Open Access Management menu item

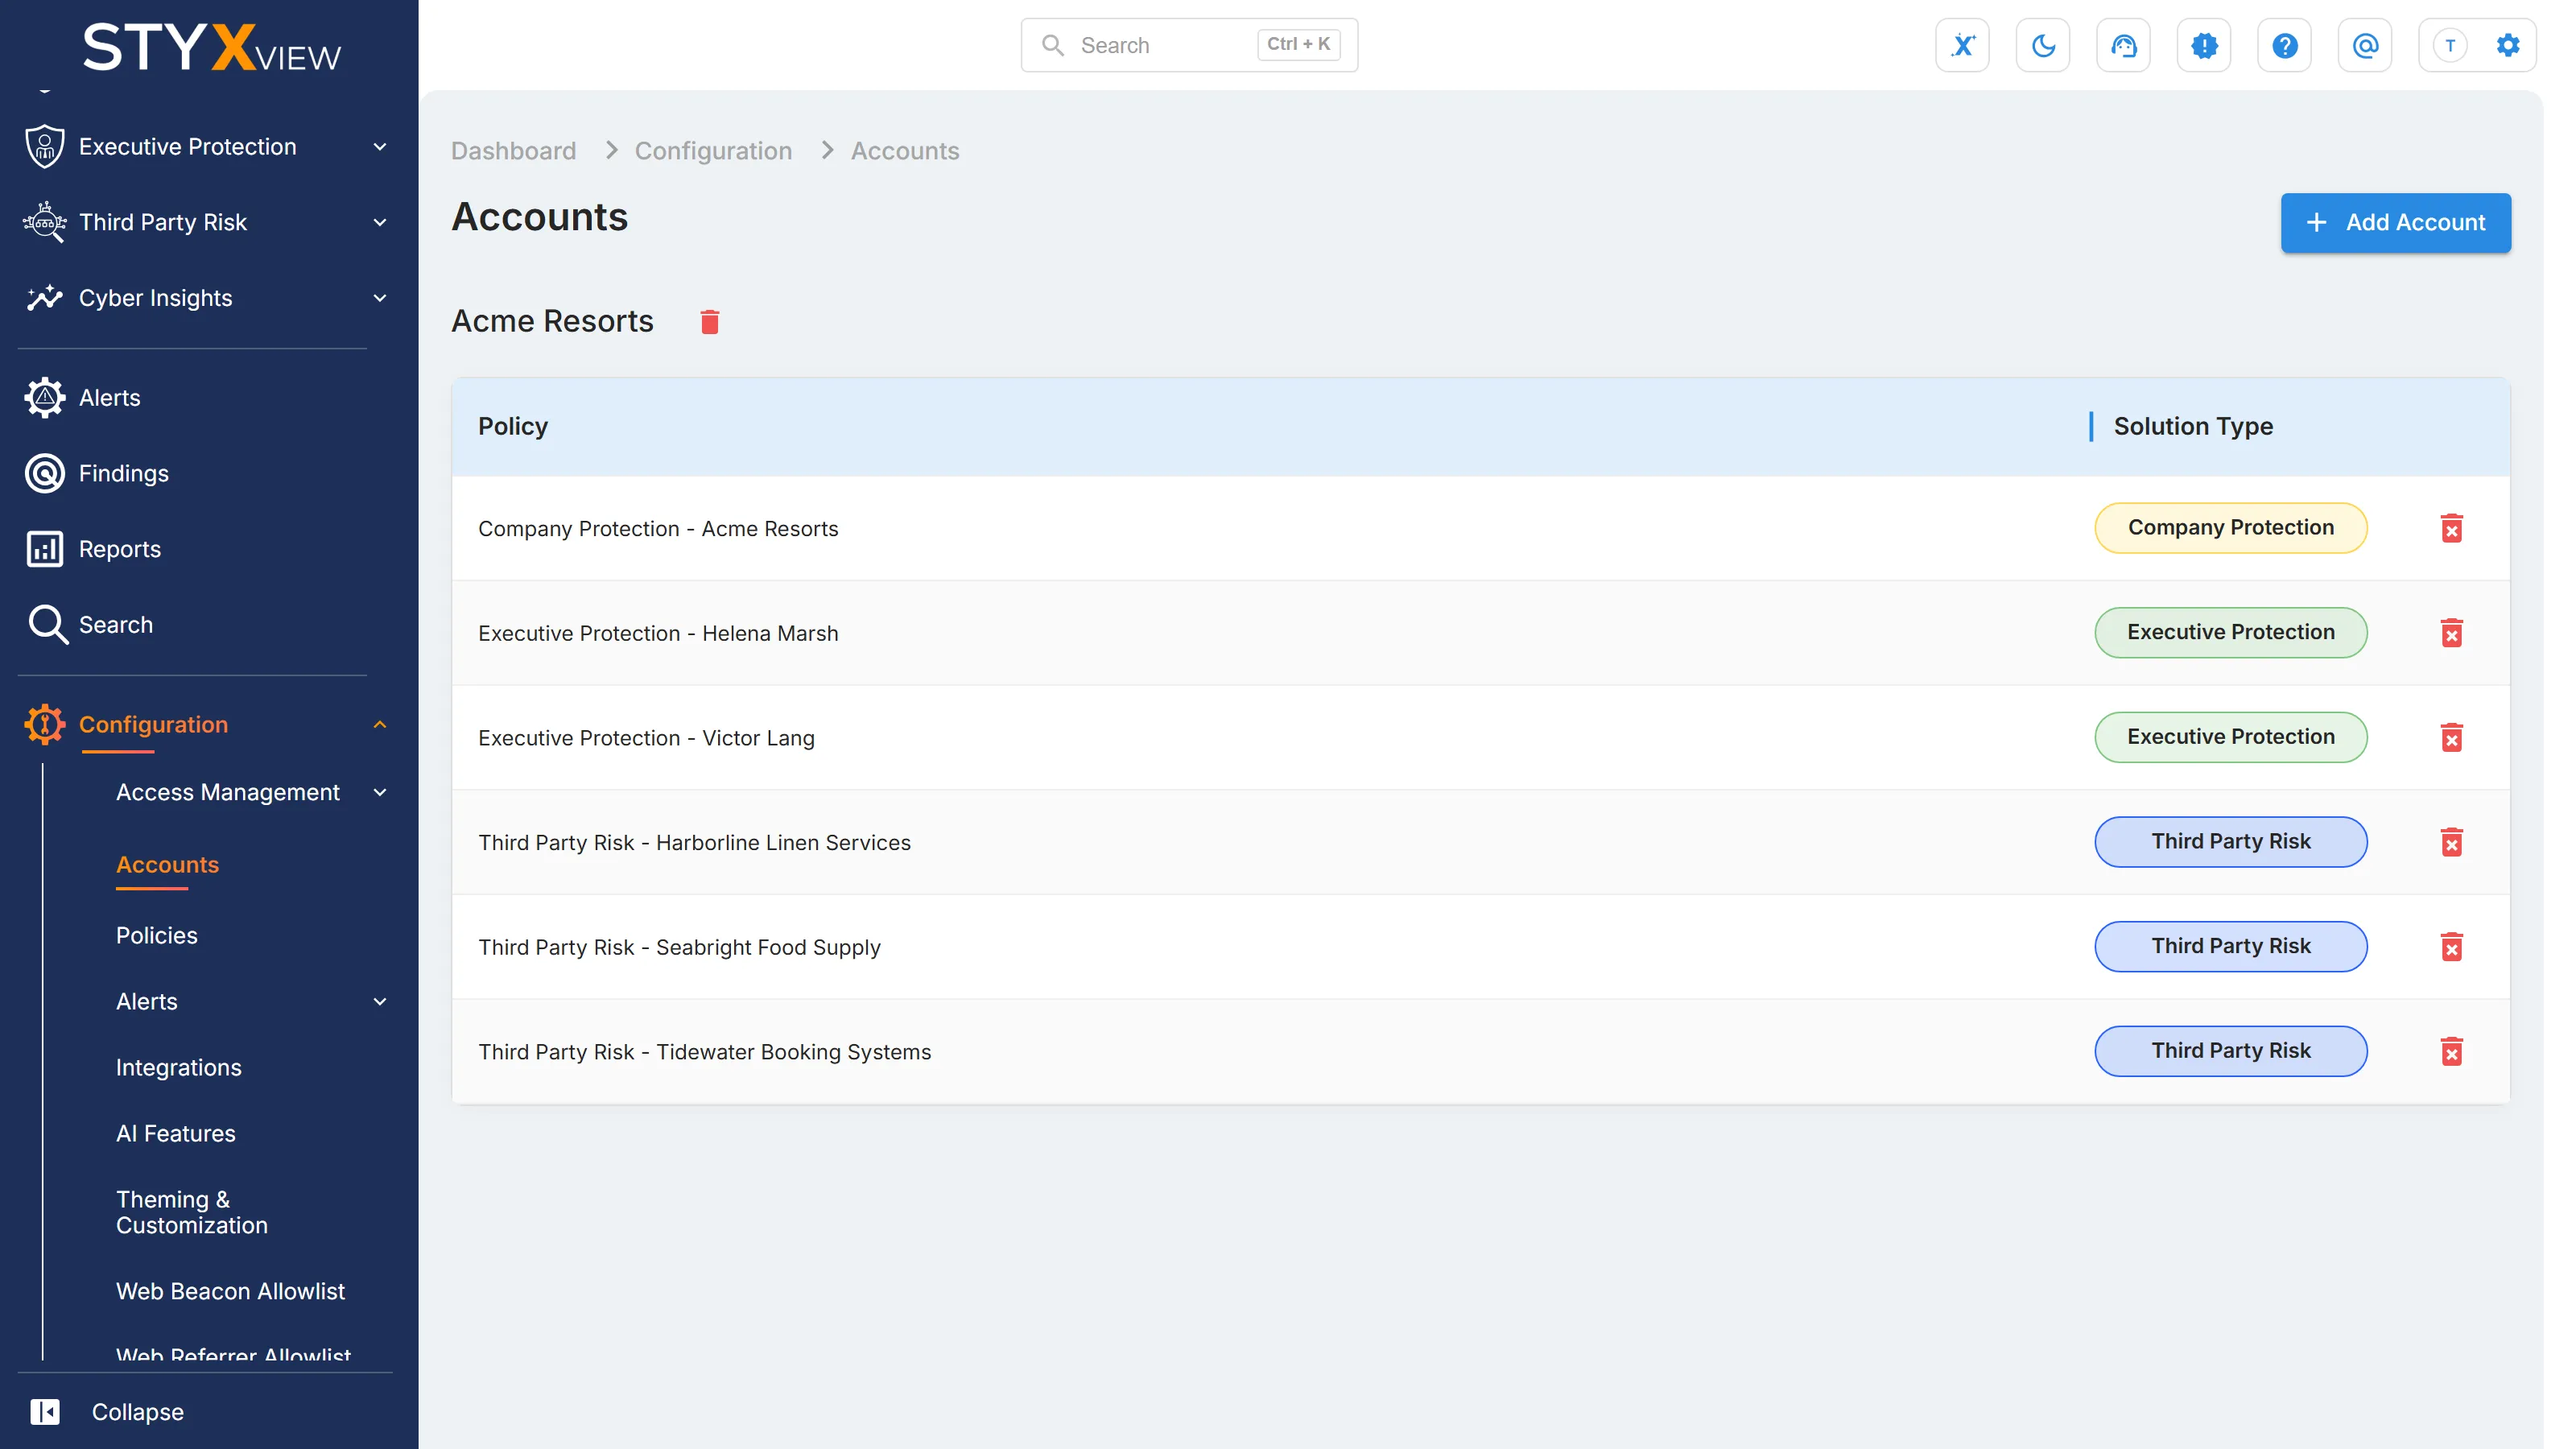227,792
